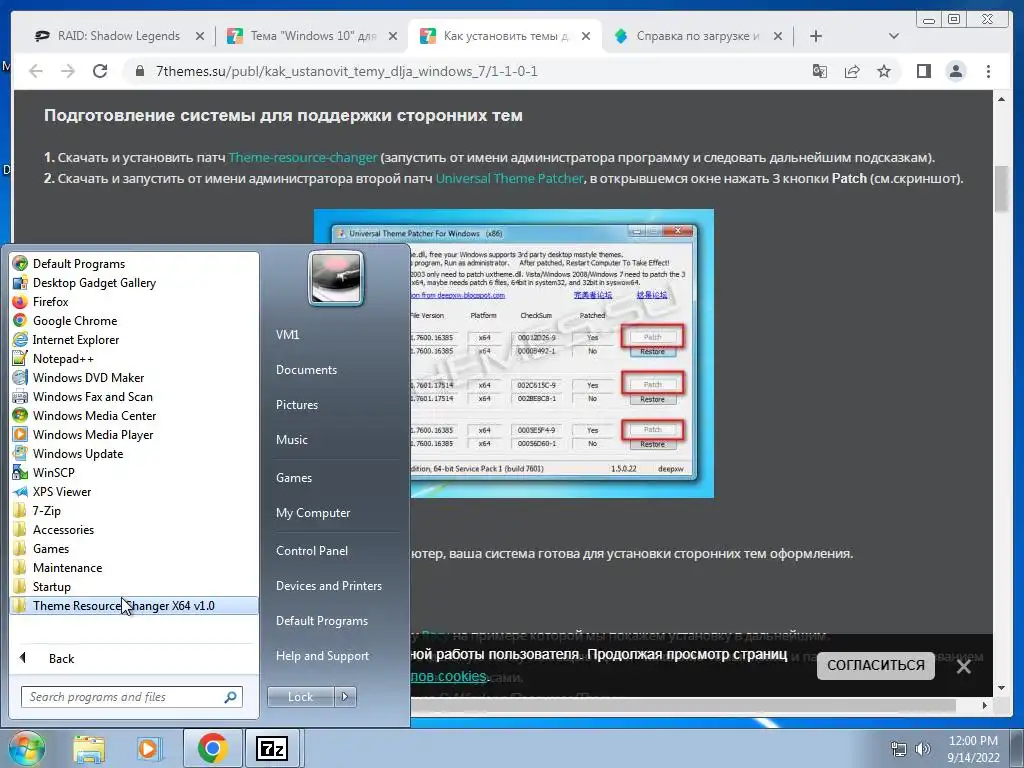
Task: Go back to the previous page
Action: (x=36, y=71)
